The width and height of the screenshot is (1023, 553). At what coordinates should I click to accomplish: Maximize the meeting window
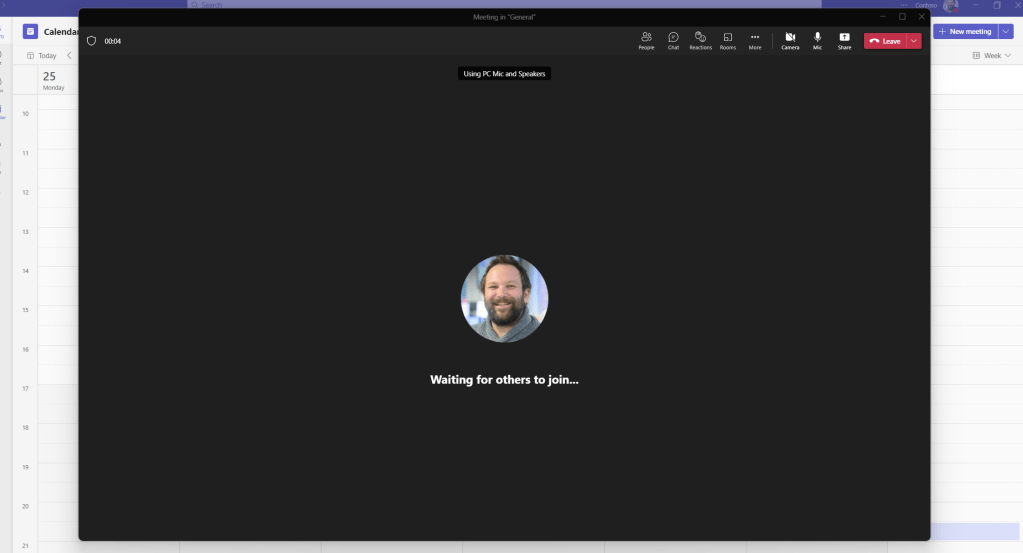902,16
